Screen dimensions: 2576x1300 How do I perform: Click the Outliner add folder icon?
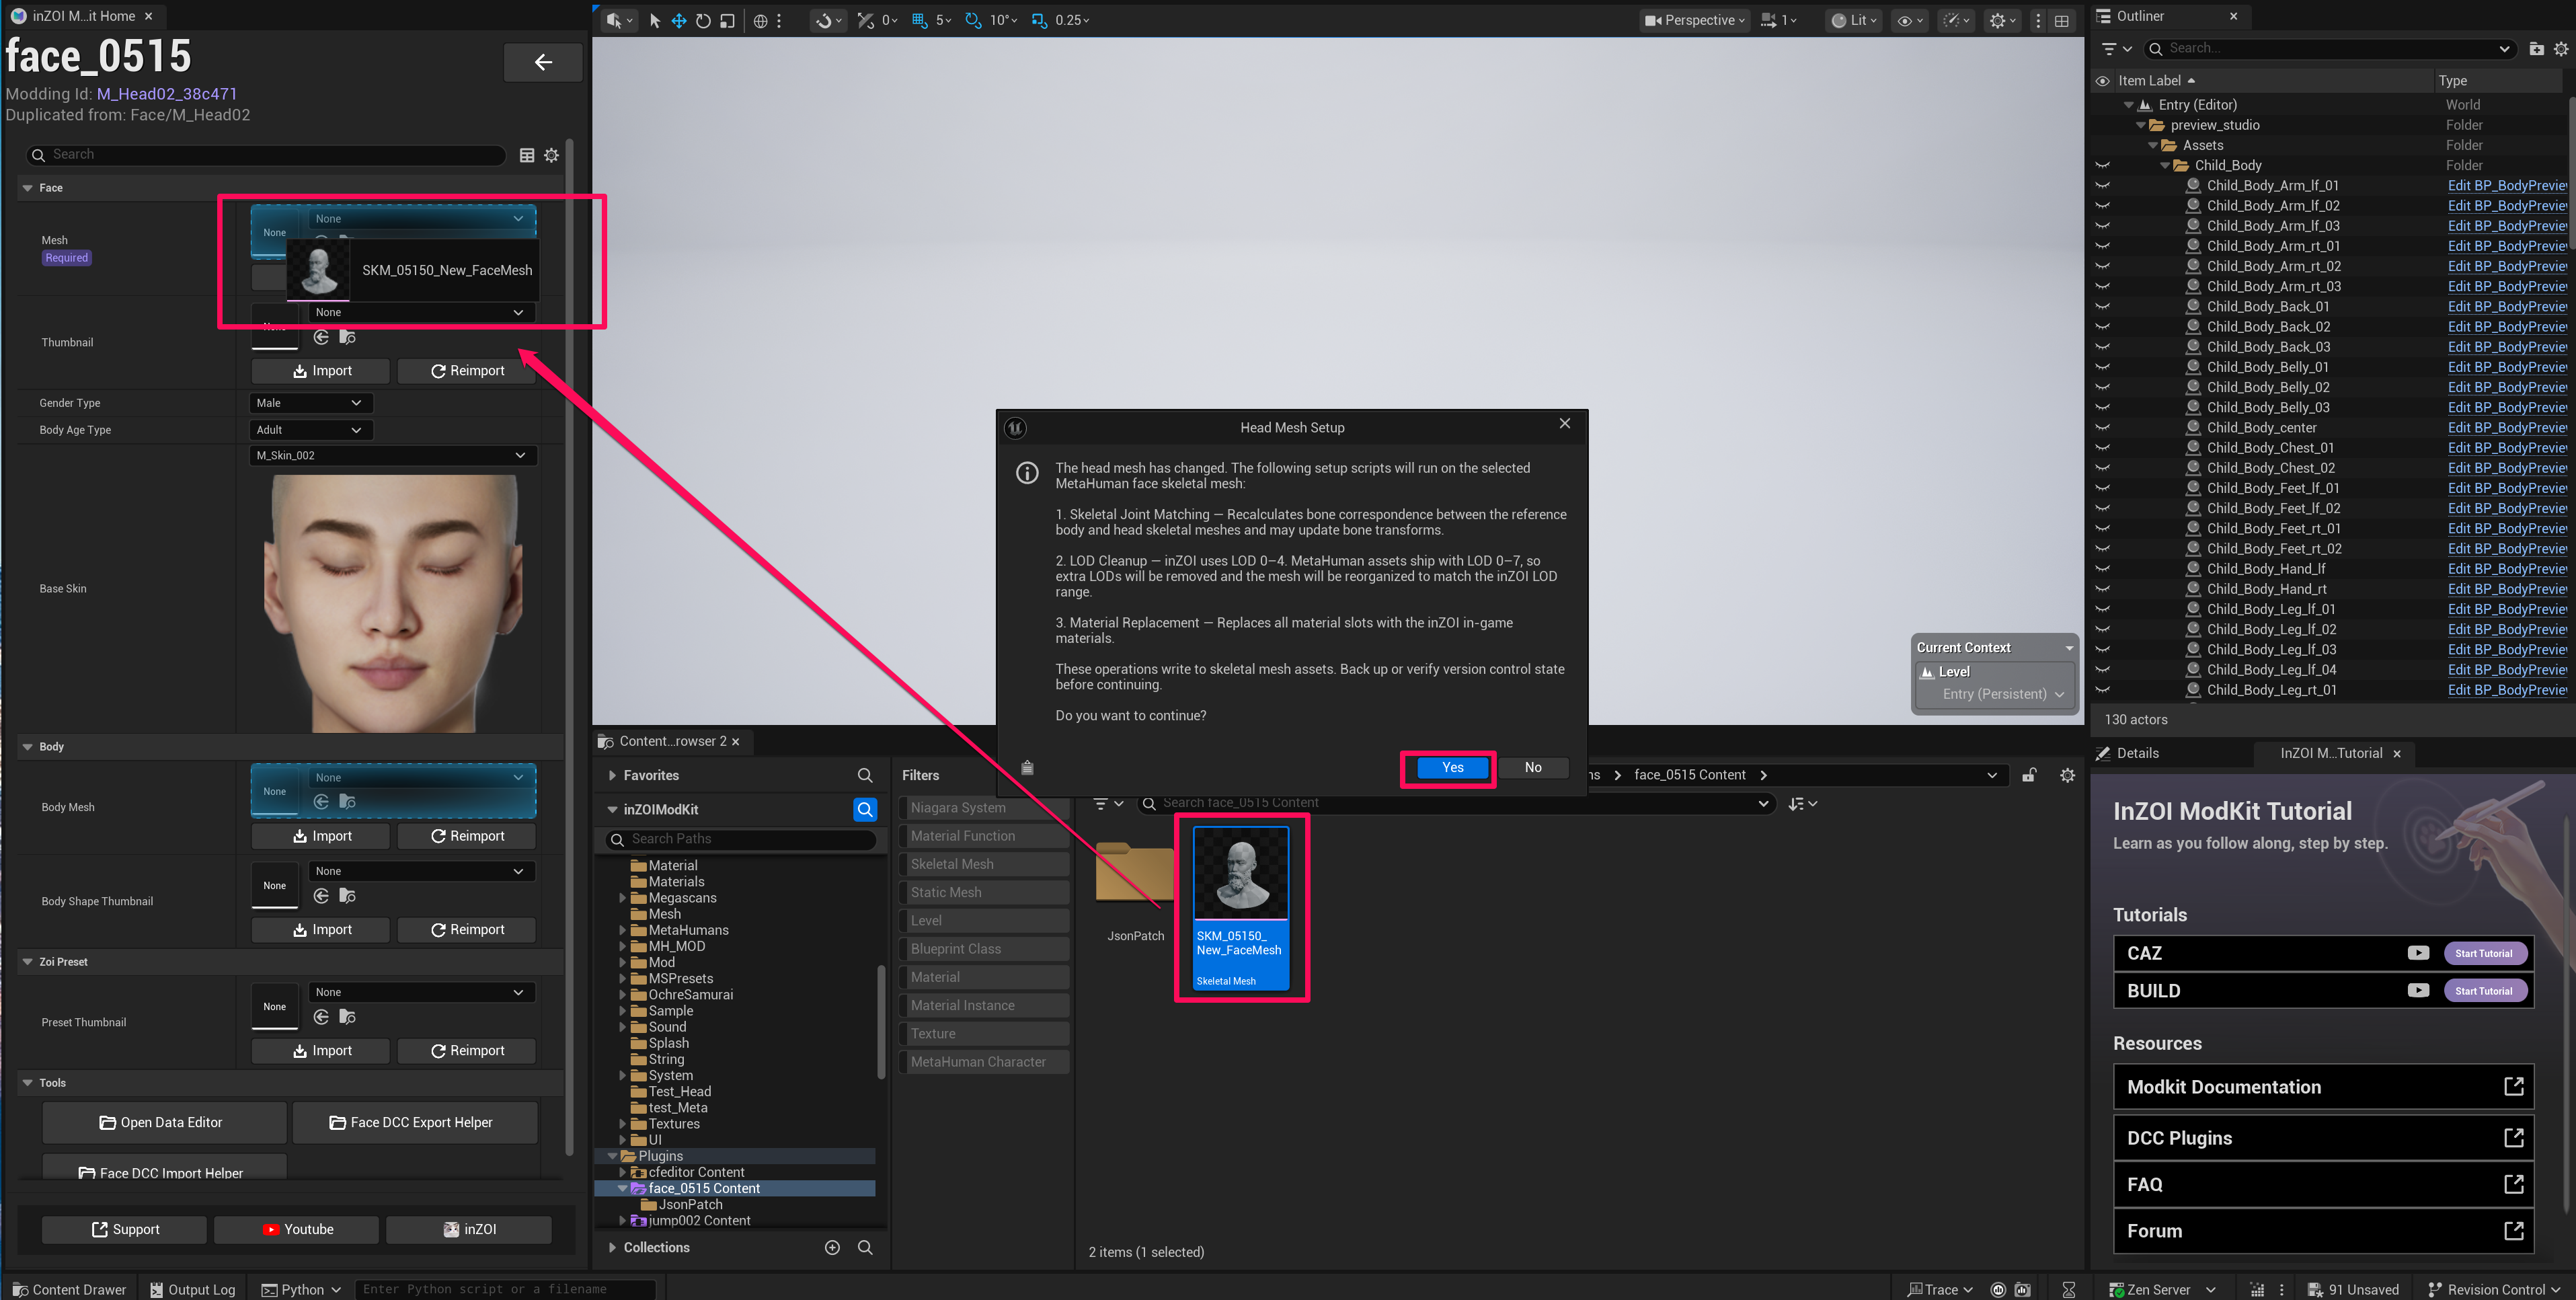coord(2536,48)
